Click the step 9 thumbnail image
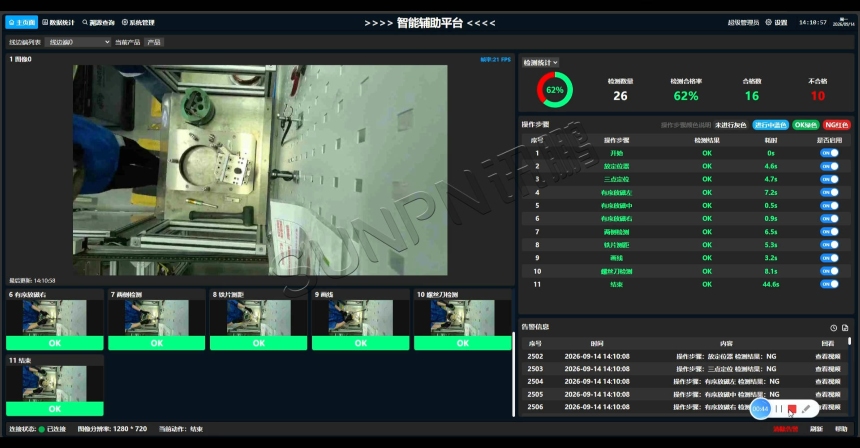This screenshot has width=860, height=448. (360, 317)
